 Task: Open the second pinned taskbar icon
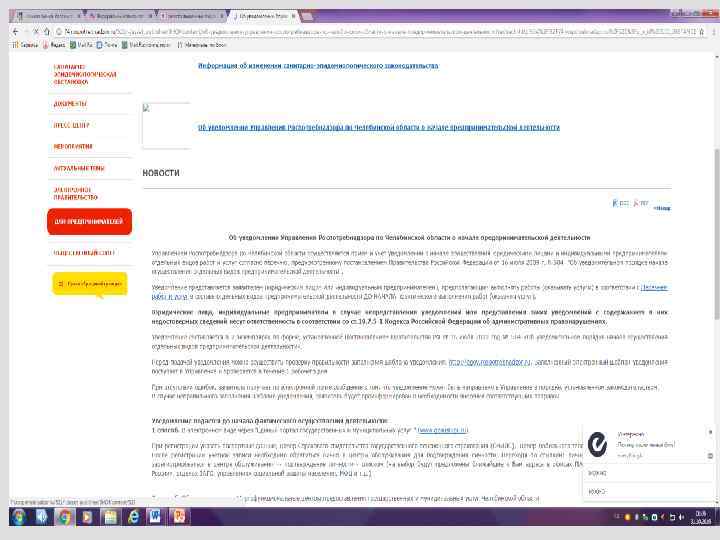click(x=42, y=517)
